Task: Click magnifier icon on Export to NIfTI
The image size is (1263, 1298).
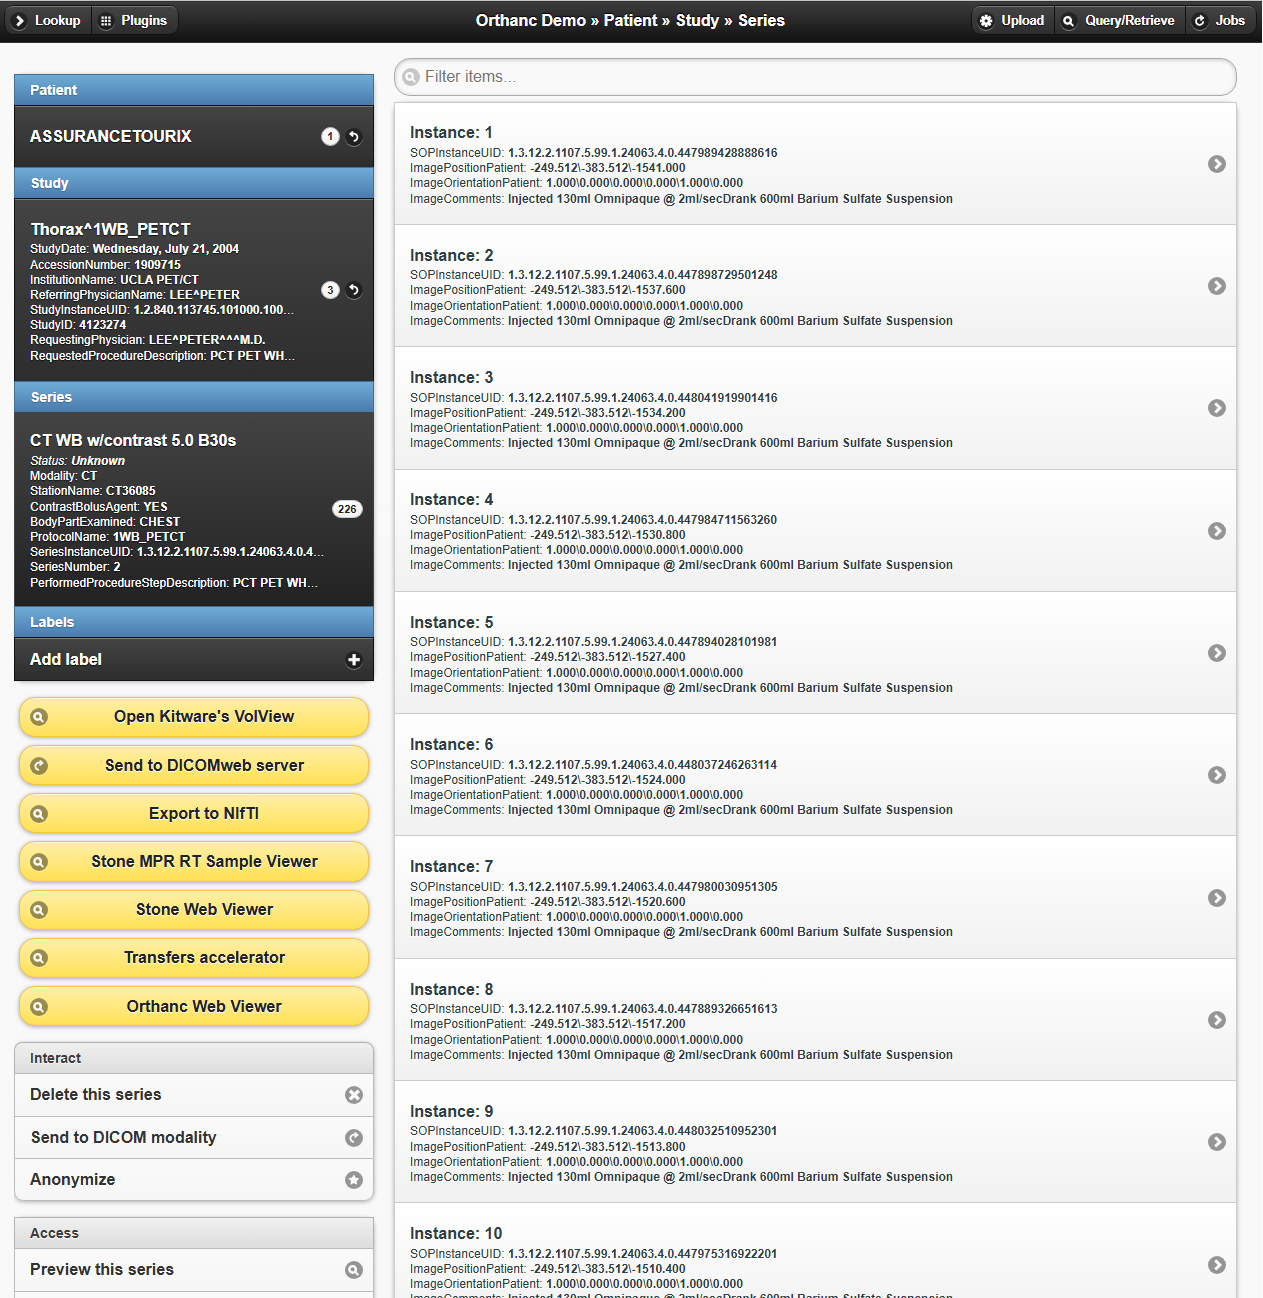Action: pyautogui.click(x=39, y=814)
